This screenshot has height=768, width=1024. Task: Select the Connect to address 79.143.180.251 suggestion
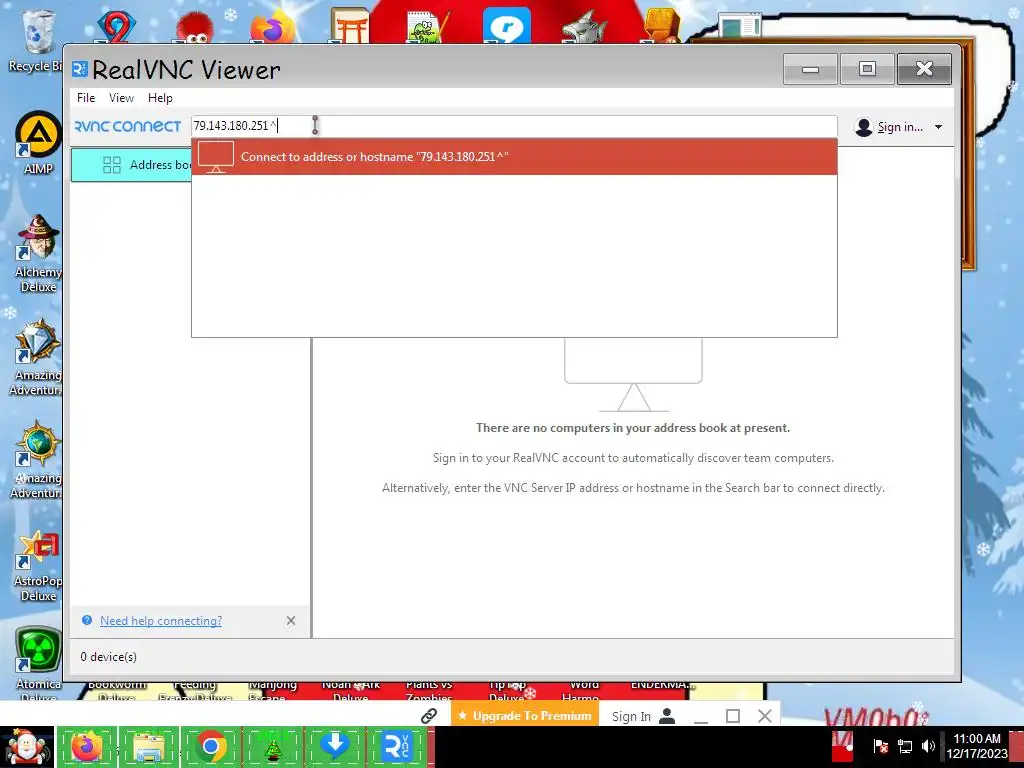514,157
